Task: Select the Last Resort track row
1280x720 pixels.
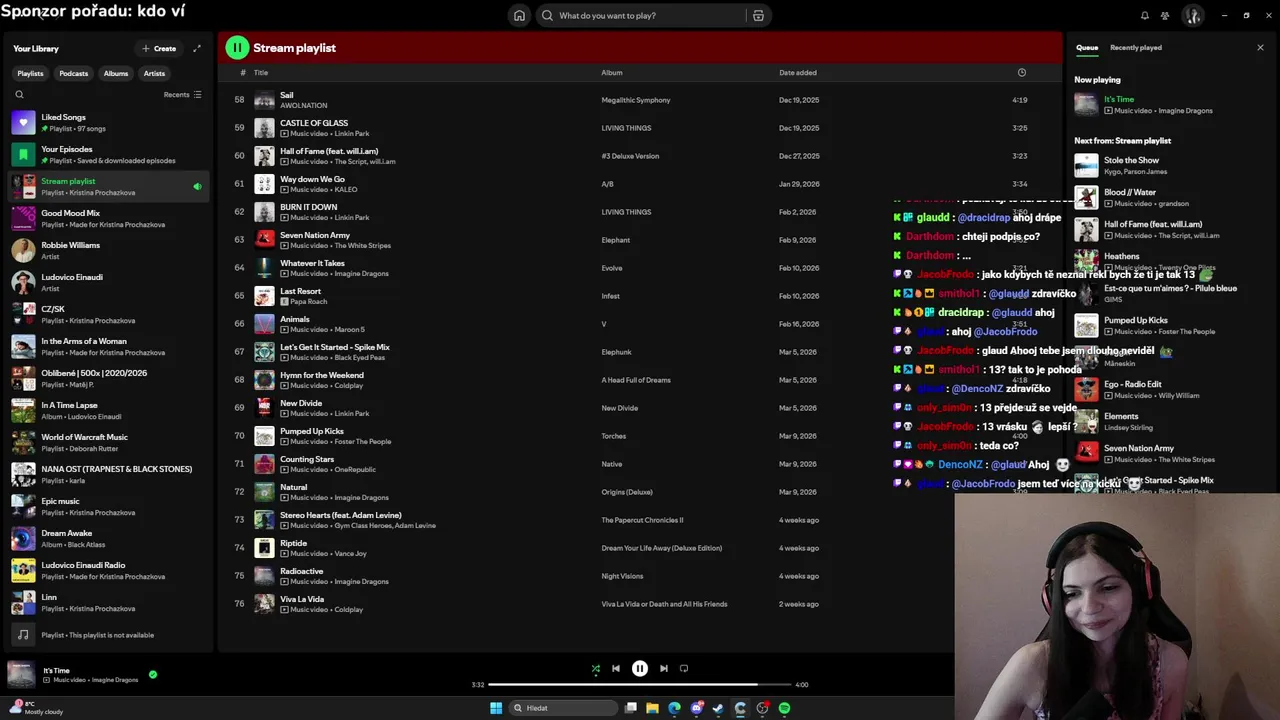Action: pos(640,296)
